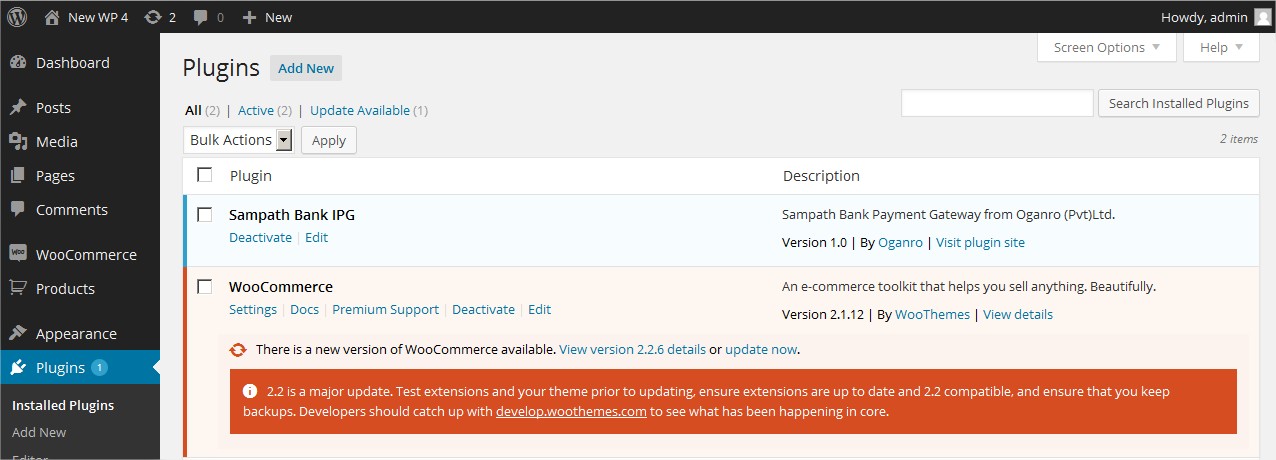Click the WooCommerce logo icon in sidebar
Screen dimensions: 1276x460
tap(18, 254)
